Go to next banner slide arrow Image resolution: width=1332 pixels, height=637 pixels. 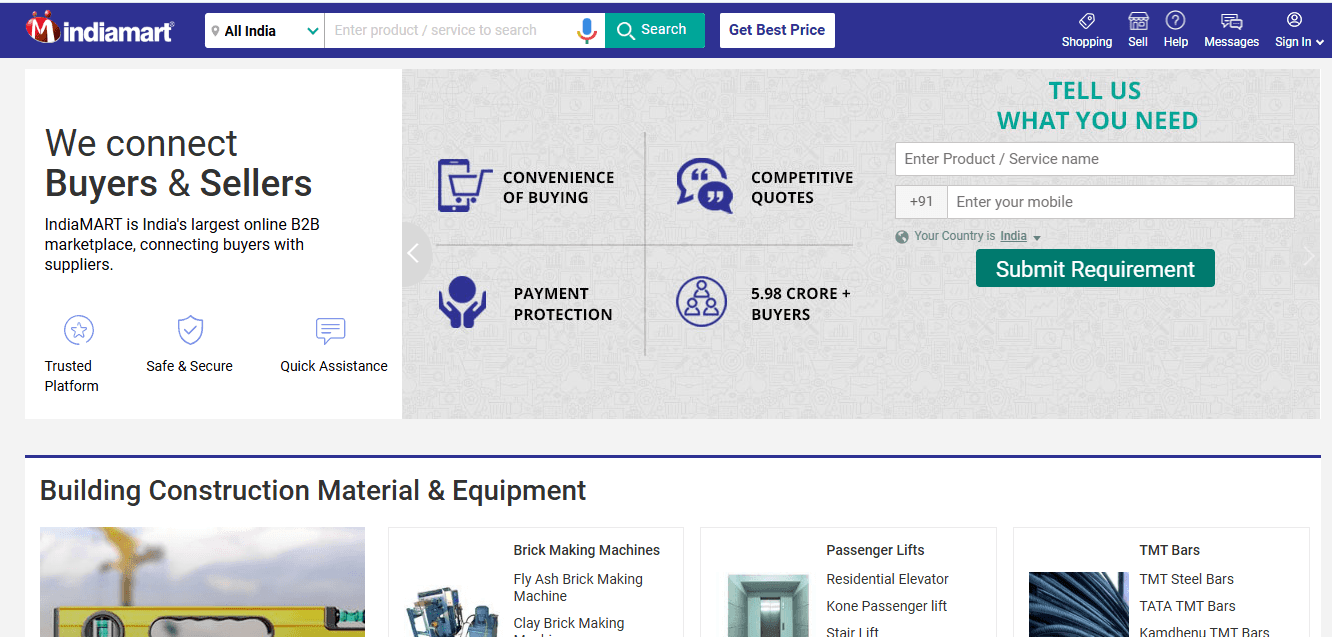[1309, 255]
